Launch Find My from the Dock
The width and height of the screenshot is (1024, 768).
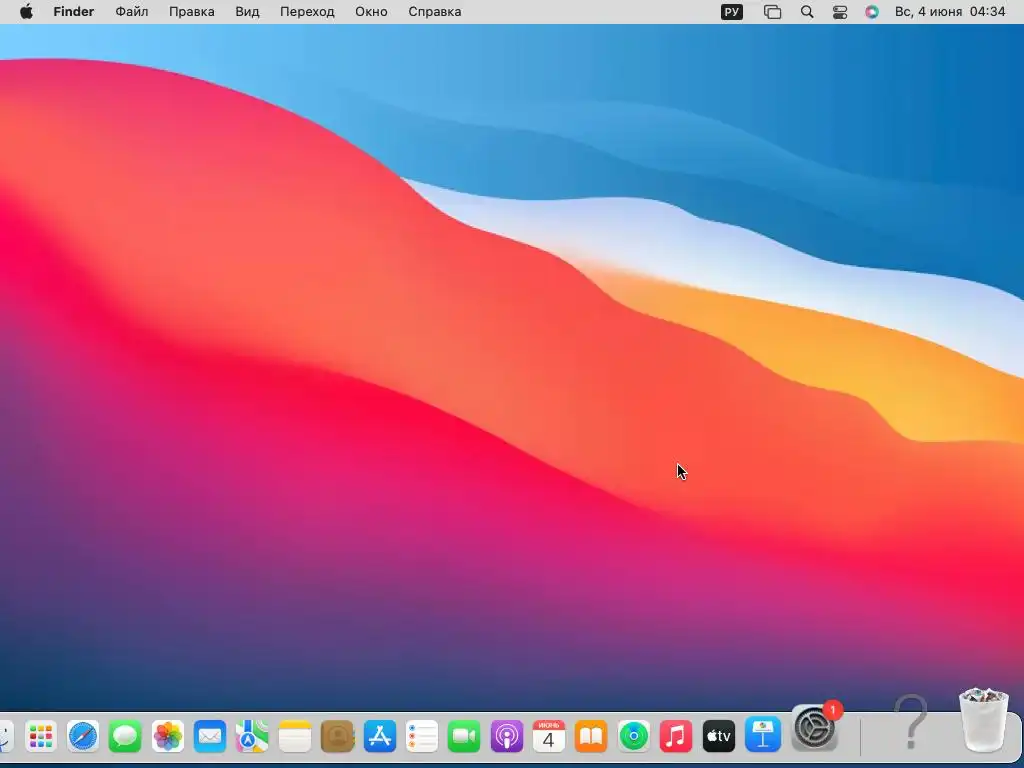633,737
